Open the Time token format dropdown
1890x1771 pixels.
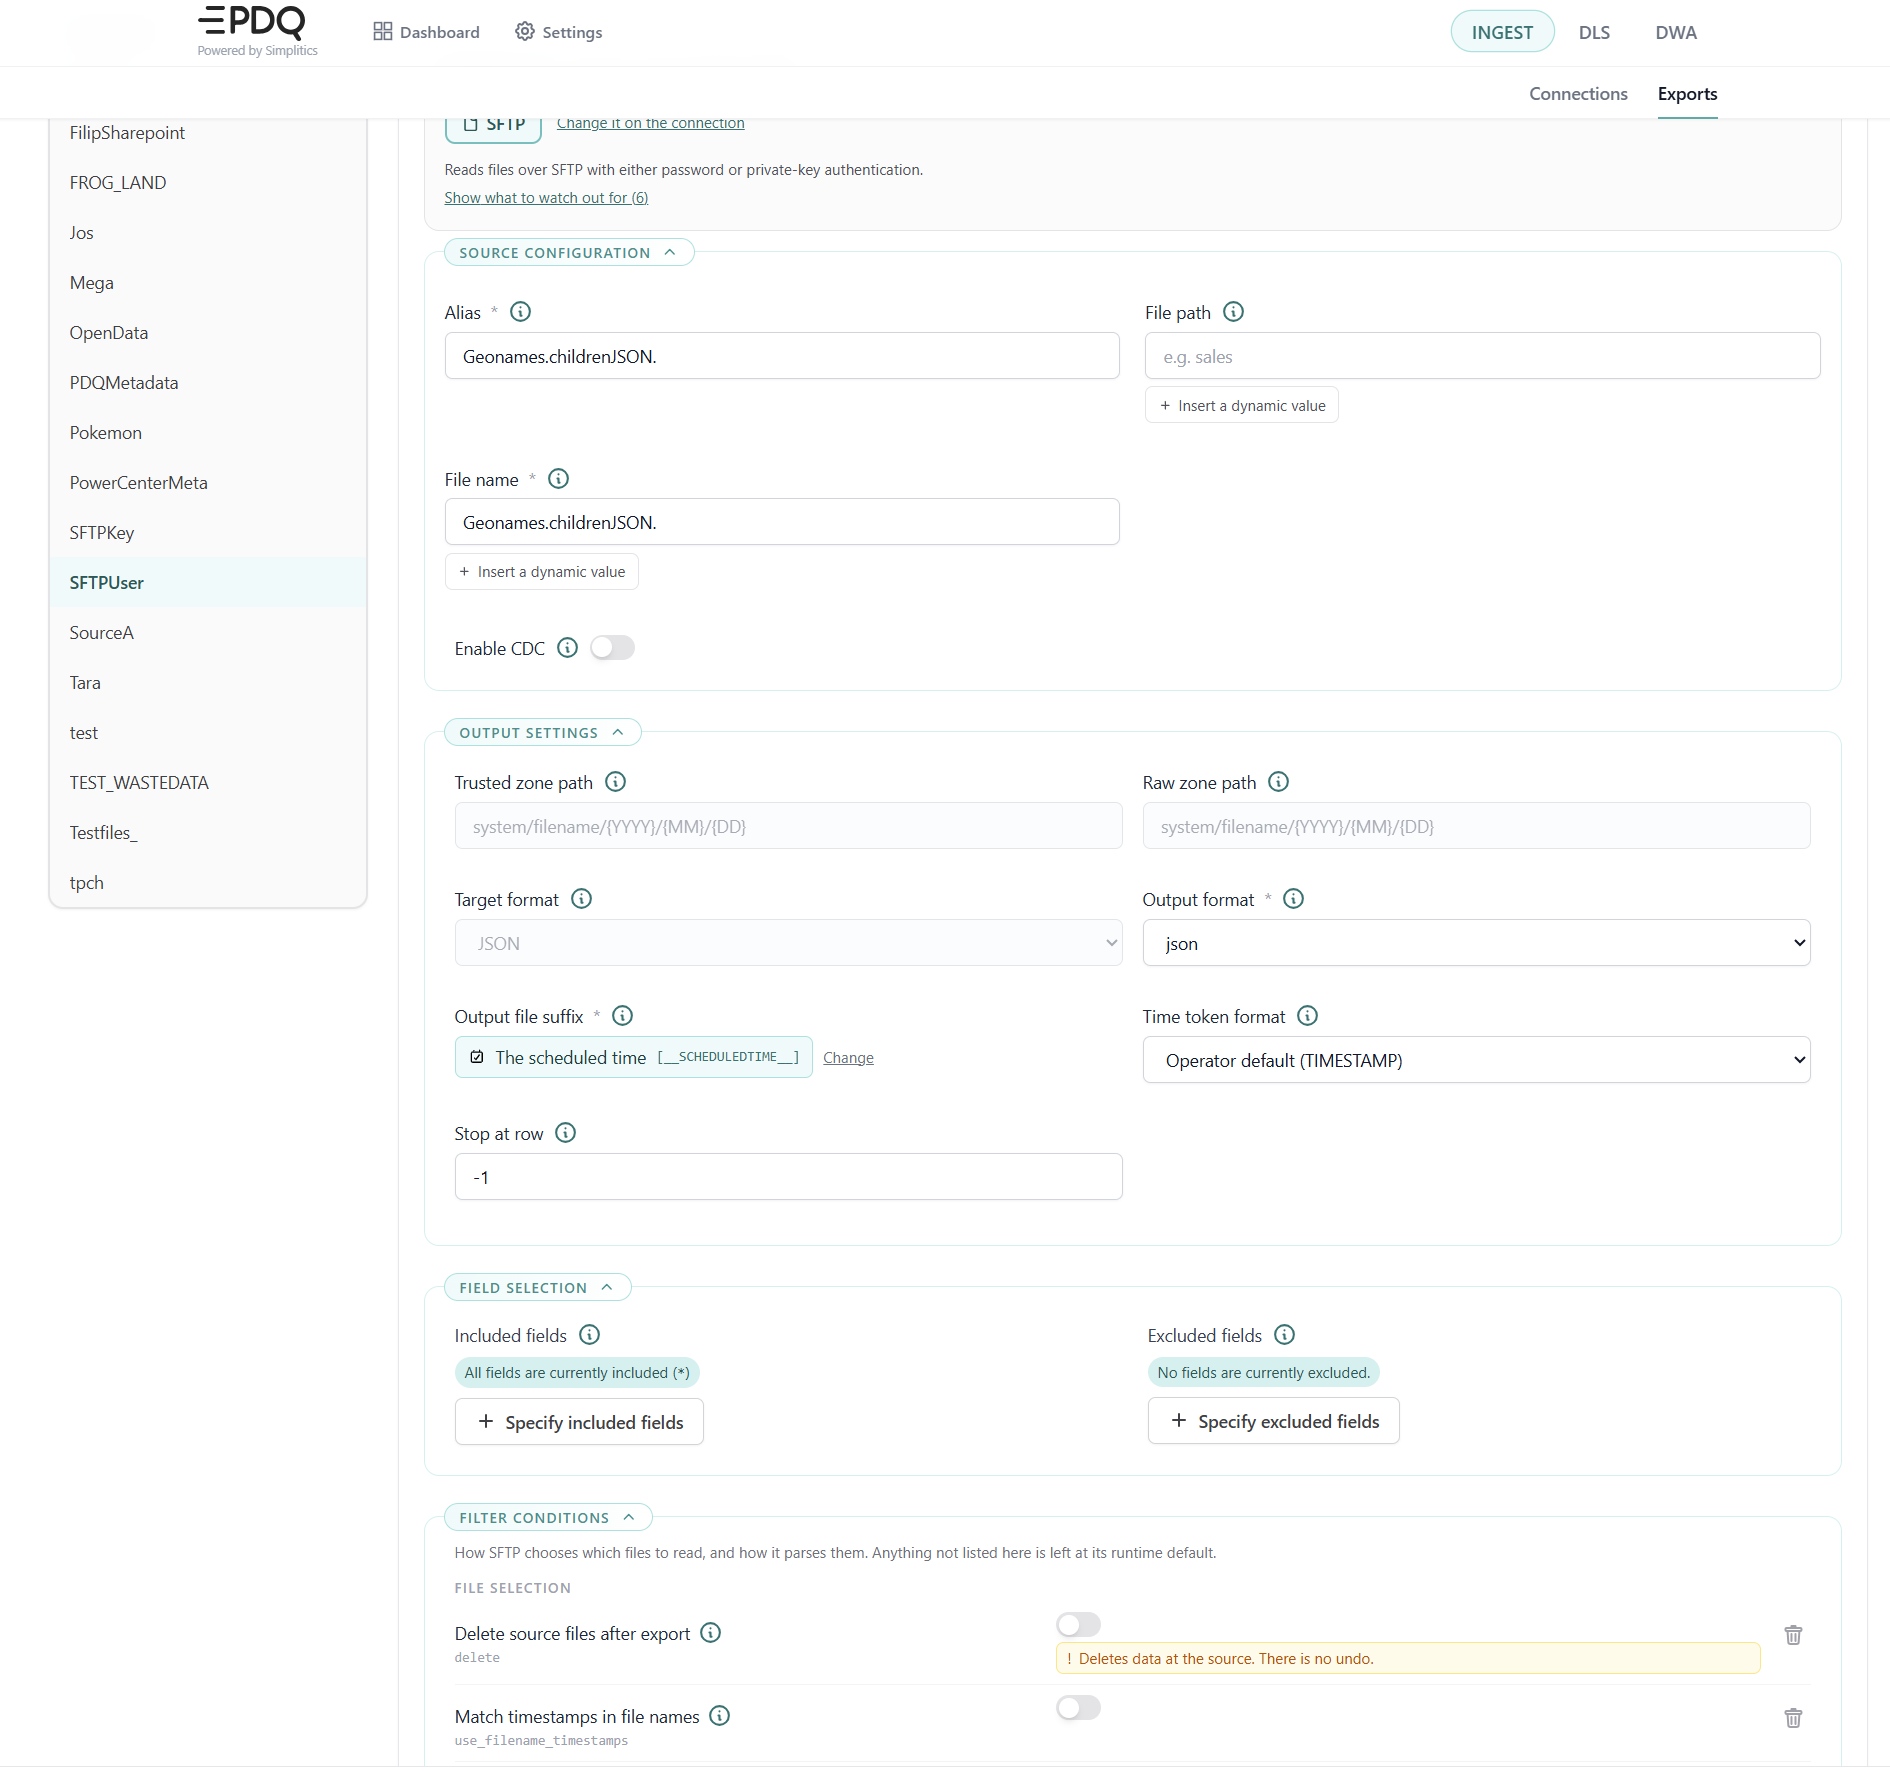(x=1476, y=1060)
